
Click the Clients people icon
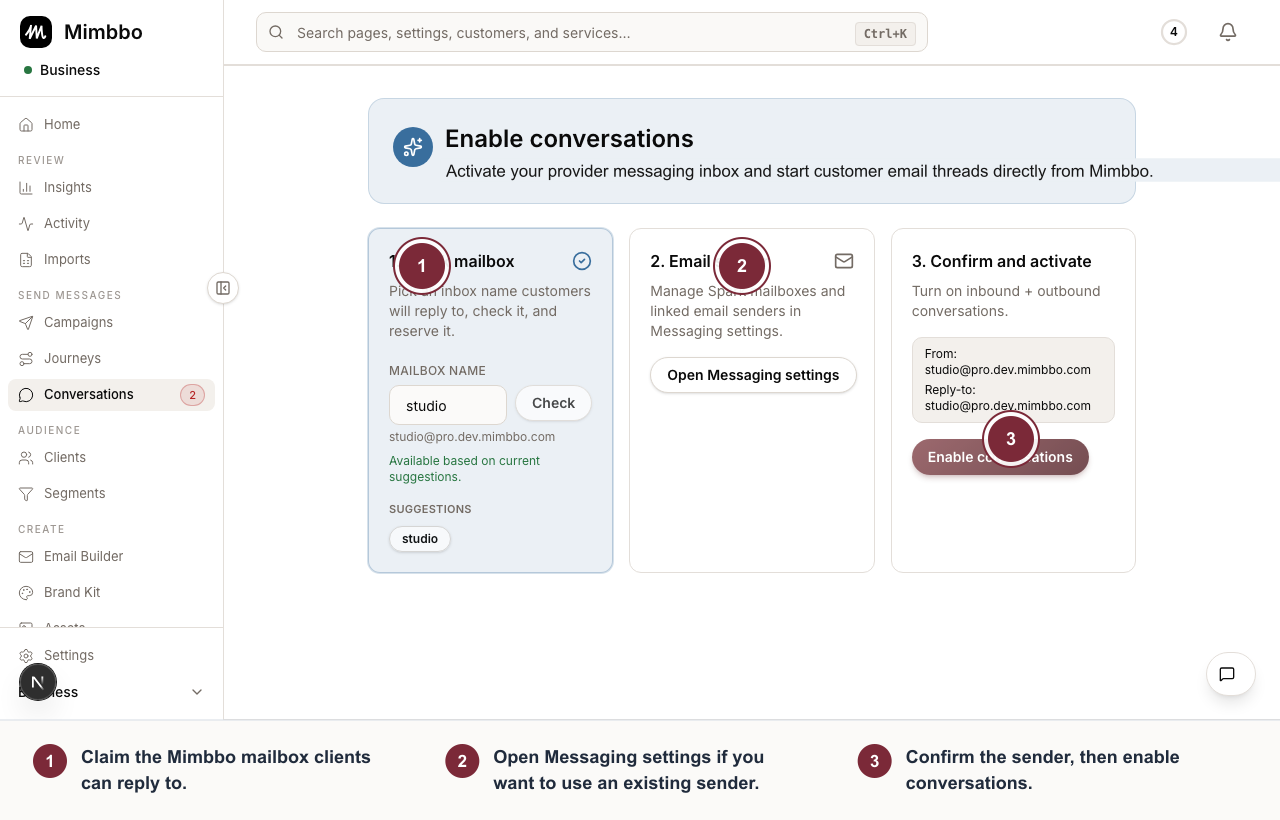point(26,458)
